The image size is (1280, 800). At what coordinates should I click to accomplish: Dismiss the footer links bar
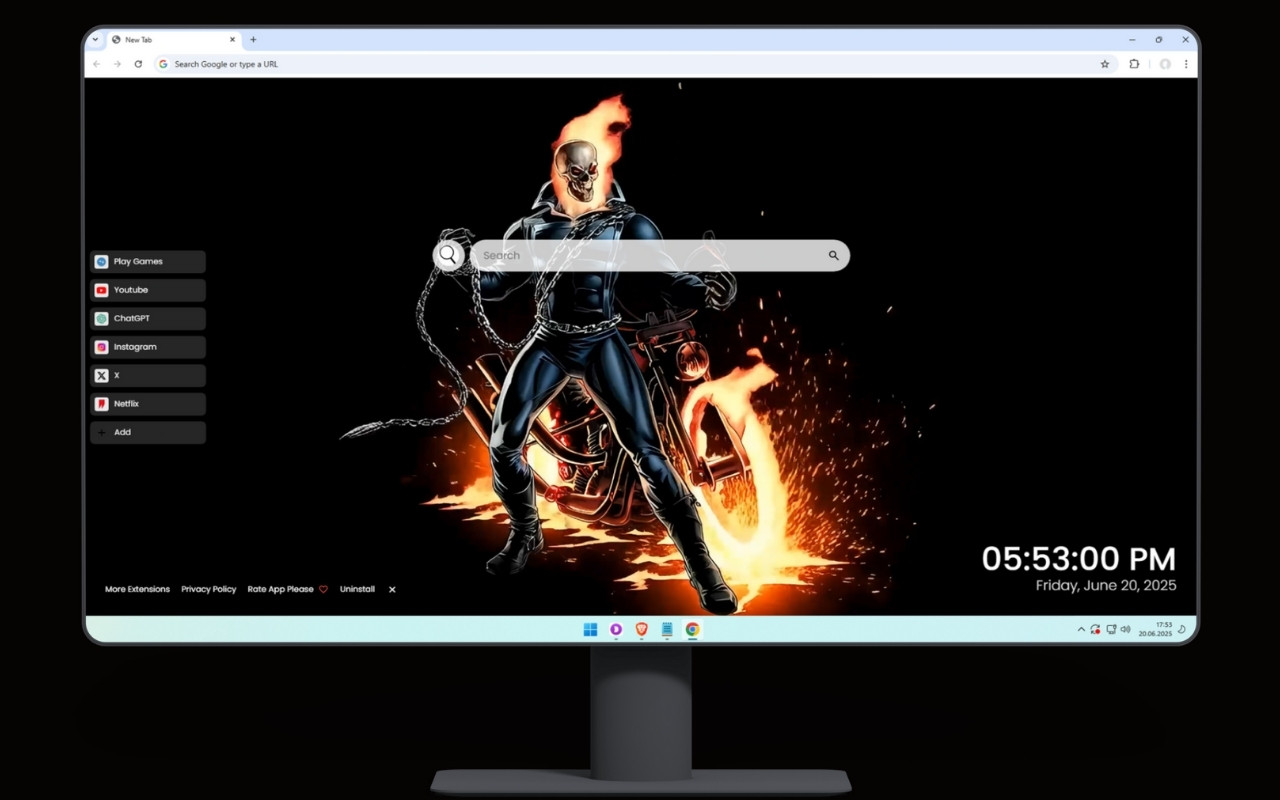click(x=392, y=589)
